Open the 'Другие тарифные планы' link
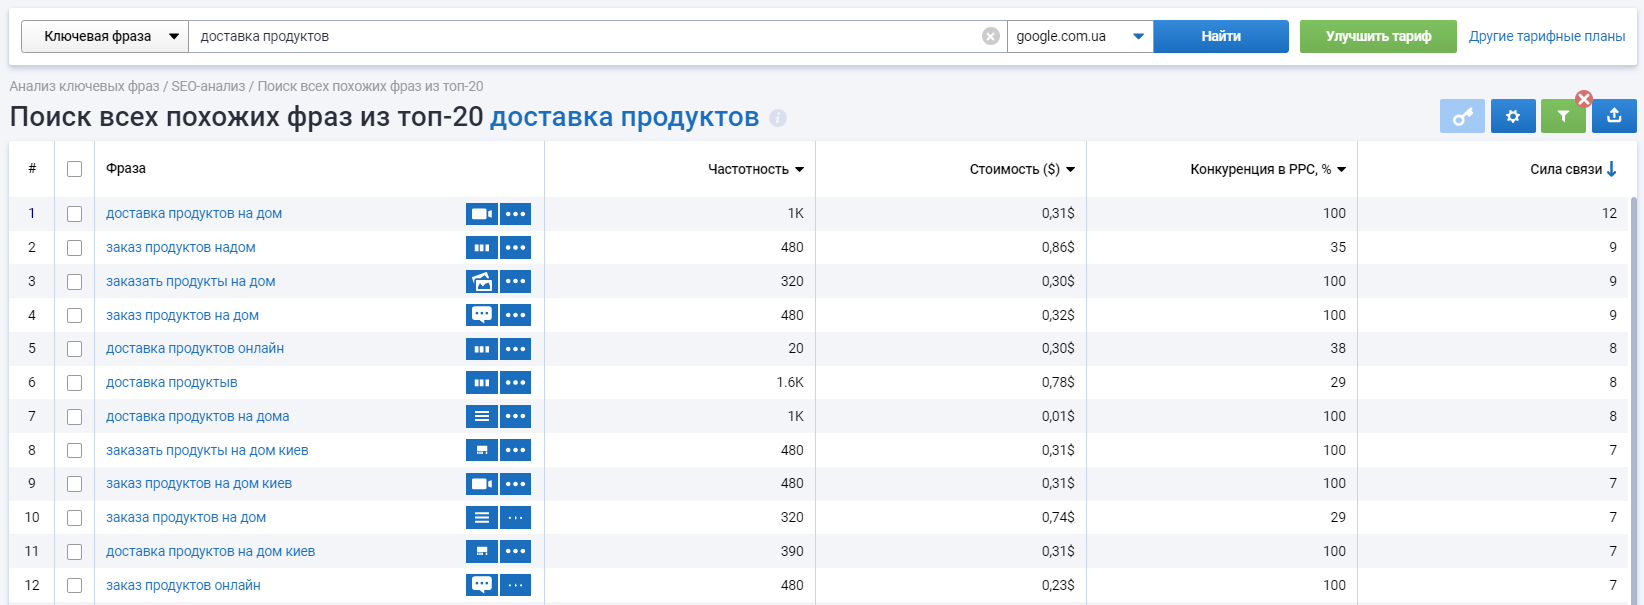1644x605 pixels. point(1546,37)
